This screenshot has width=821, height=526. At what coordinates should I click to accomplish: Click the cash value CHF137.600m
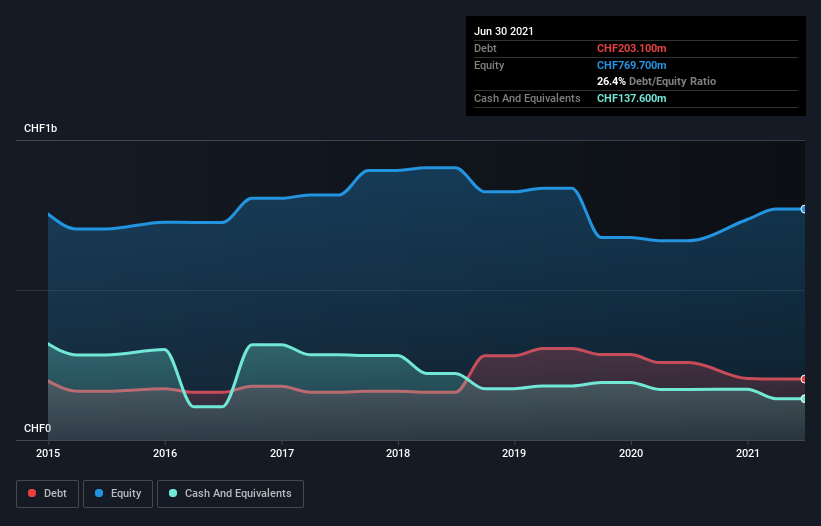pyautogui.click(x=631, y=98)
